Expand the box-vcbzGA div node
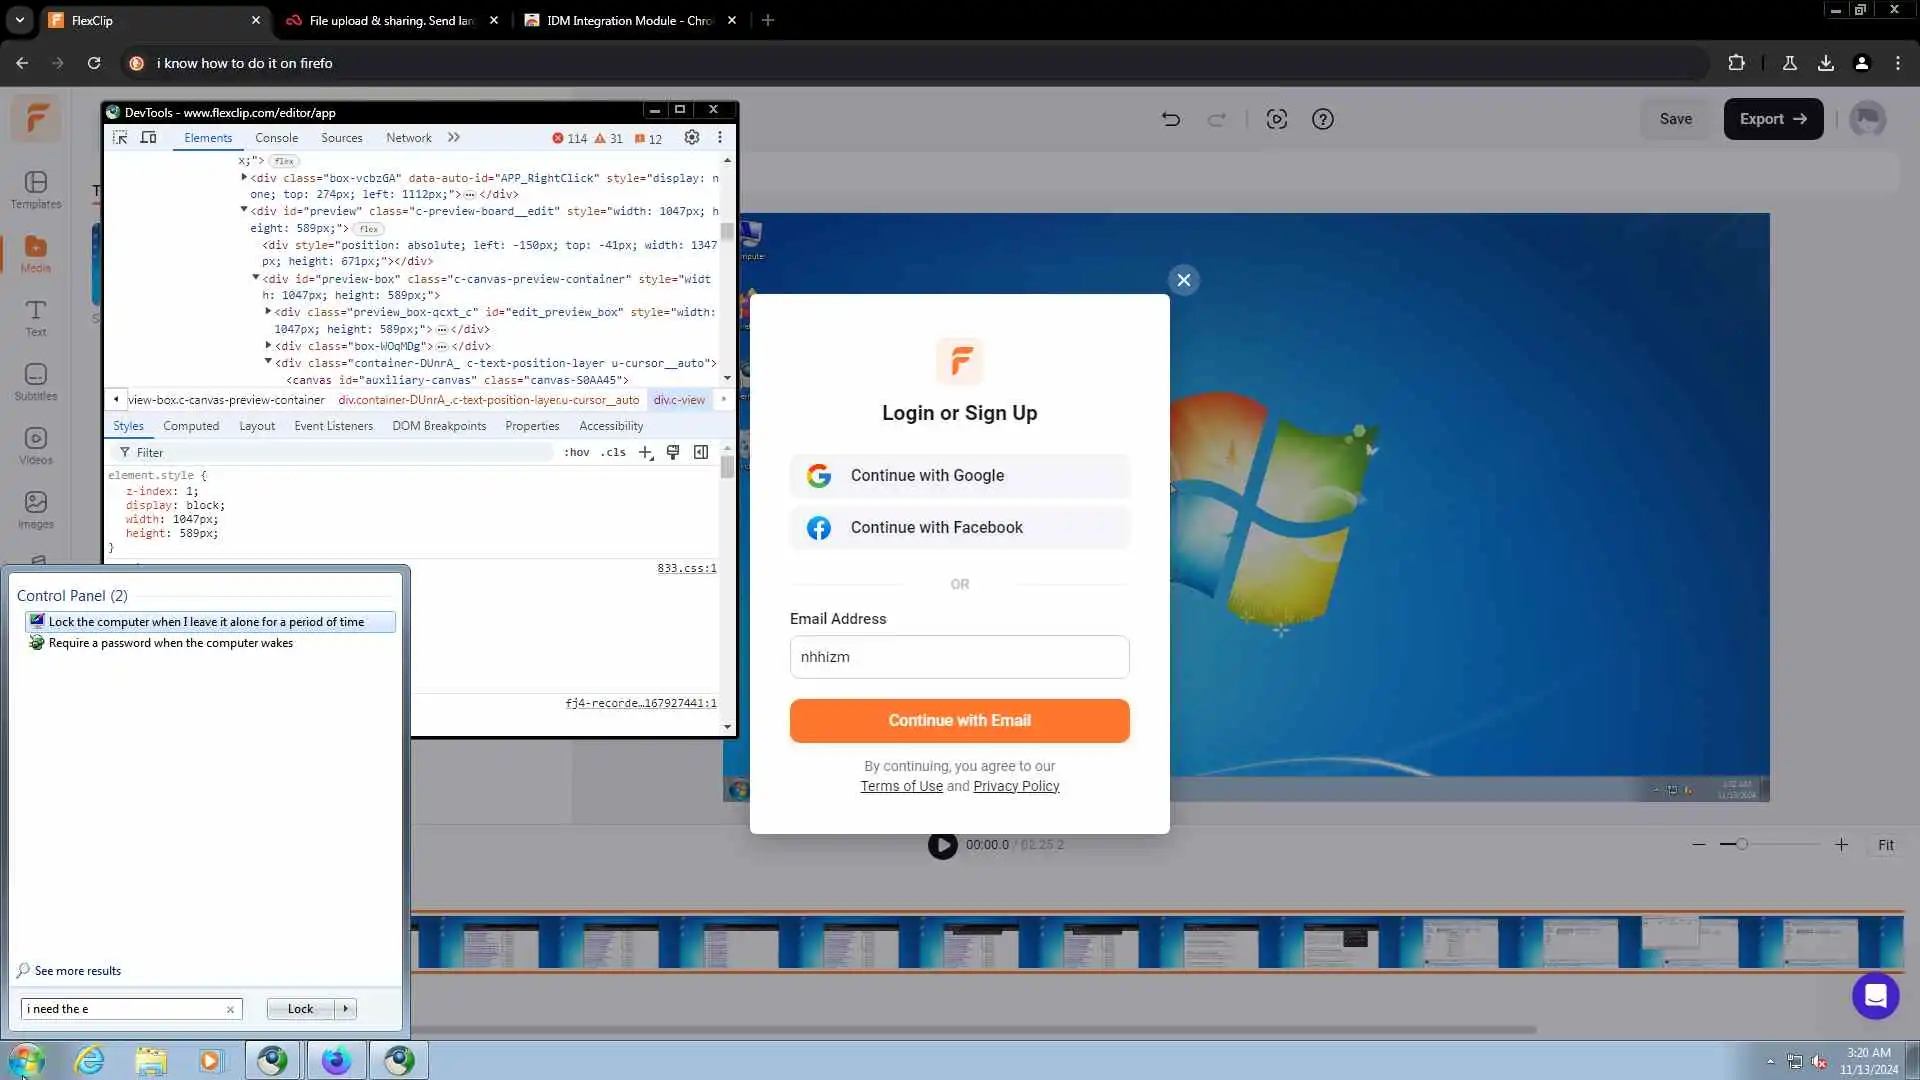Viewport: 1920px width, 1080px height. tap(244, 177)
